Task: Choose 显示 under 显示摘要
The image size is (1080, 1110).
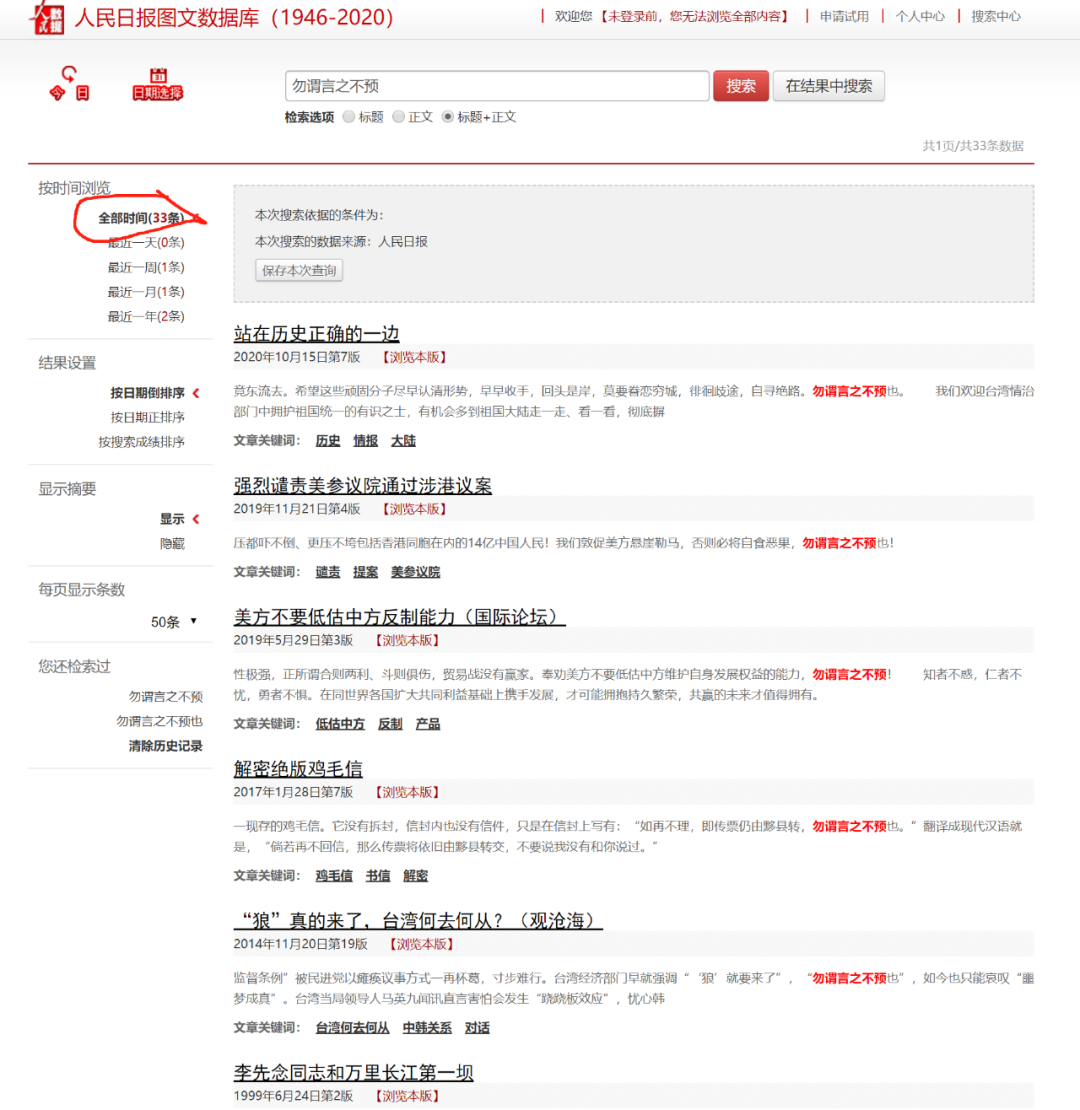Action: click(172, 519)
